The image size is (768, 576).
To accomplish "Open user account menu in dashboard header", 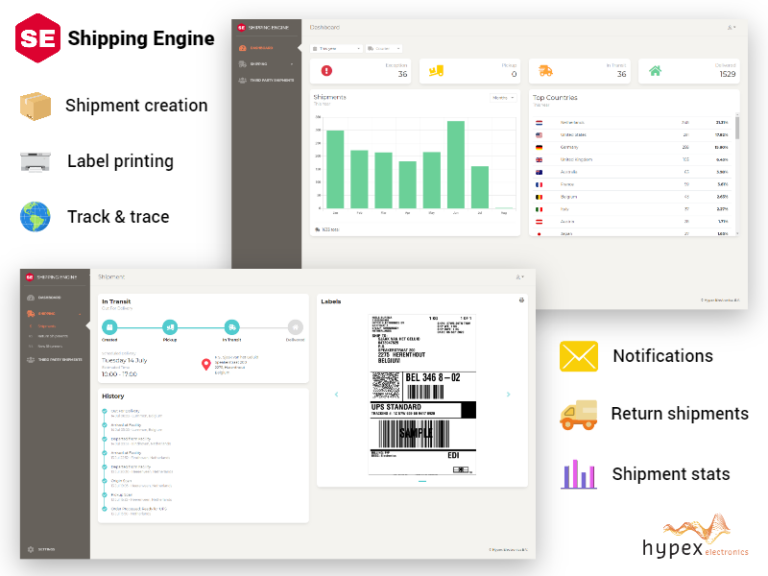I will tap(732, 27).
